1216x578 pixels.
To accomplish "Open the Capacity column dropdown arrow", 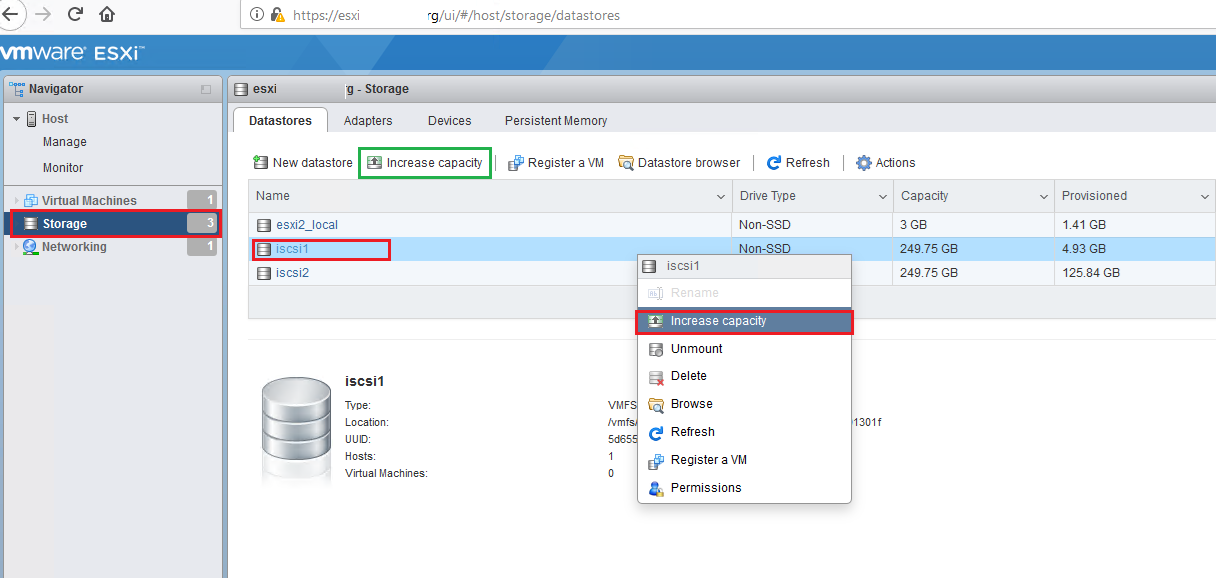I will (1044, 197).
